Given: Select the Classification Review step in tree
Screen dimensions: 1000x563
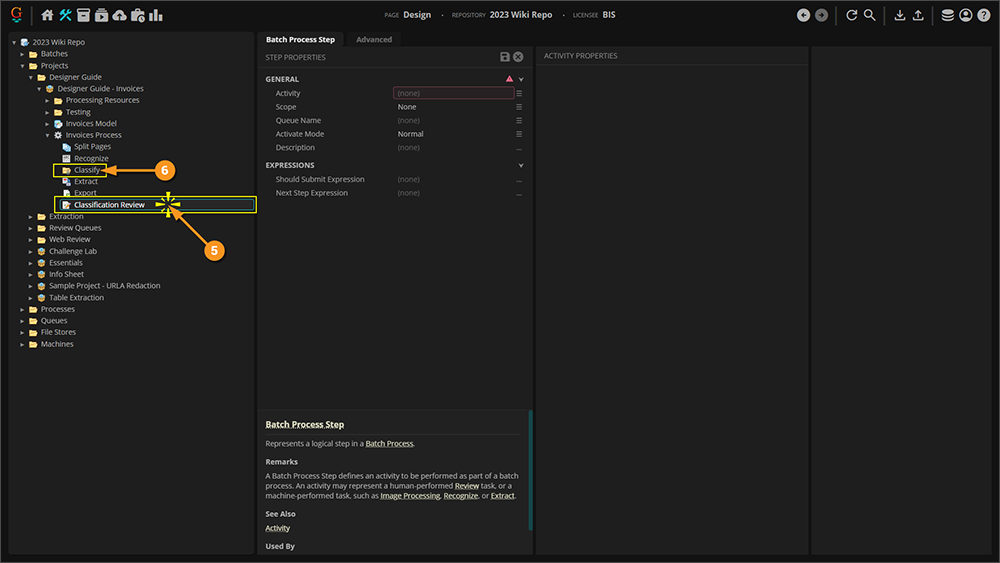Looking at the screenshot, I should pos(109,205).
